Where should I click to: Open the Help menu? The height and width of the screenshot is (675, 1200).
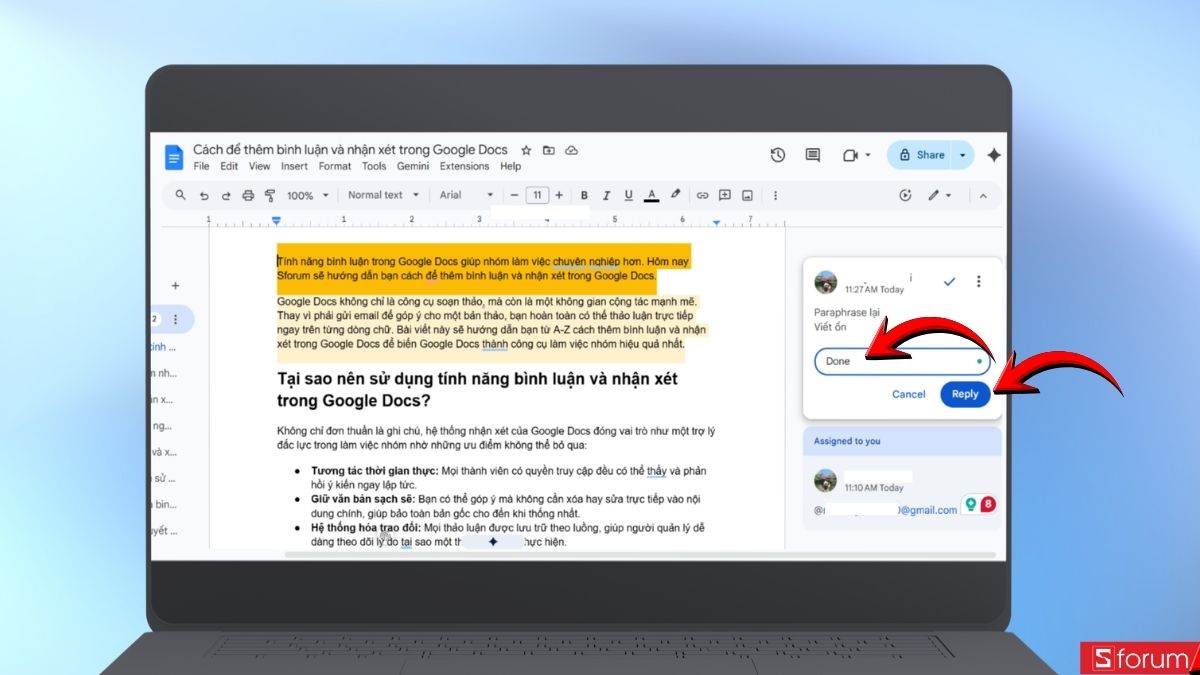(510, 166)
